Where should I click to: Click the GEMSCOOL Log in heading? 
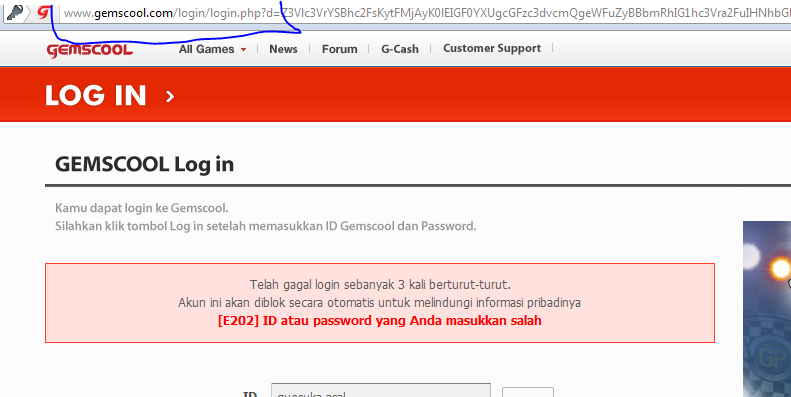(x=144, y=164)
